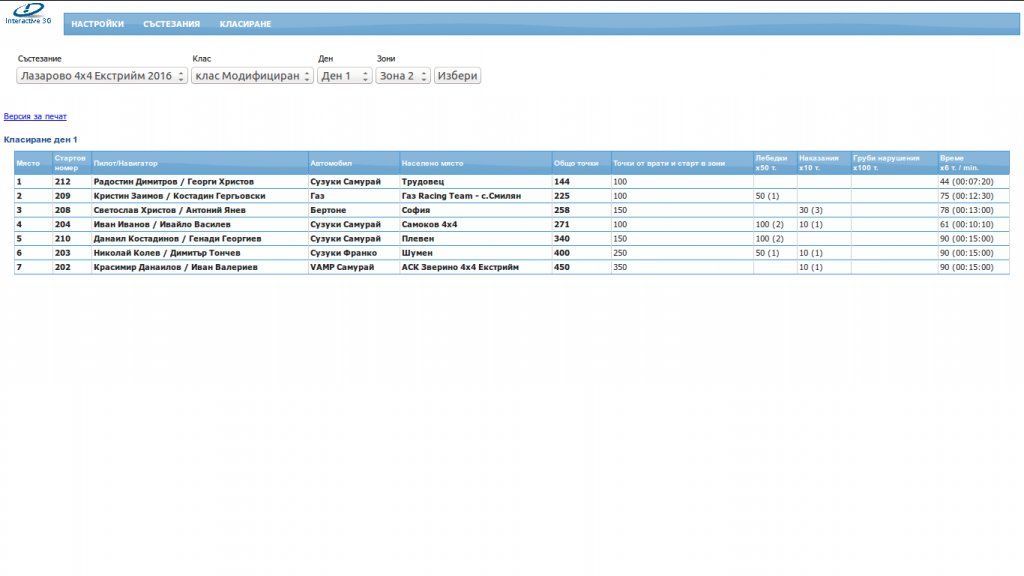Open the НАСТРОЙКИ menu
1024x576 pixels.
pyautogui.click(x=97, y=24)
